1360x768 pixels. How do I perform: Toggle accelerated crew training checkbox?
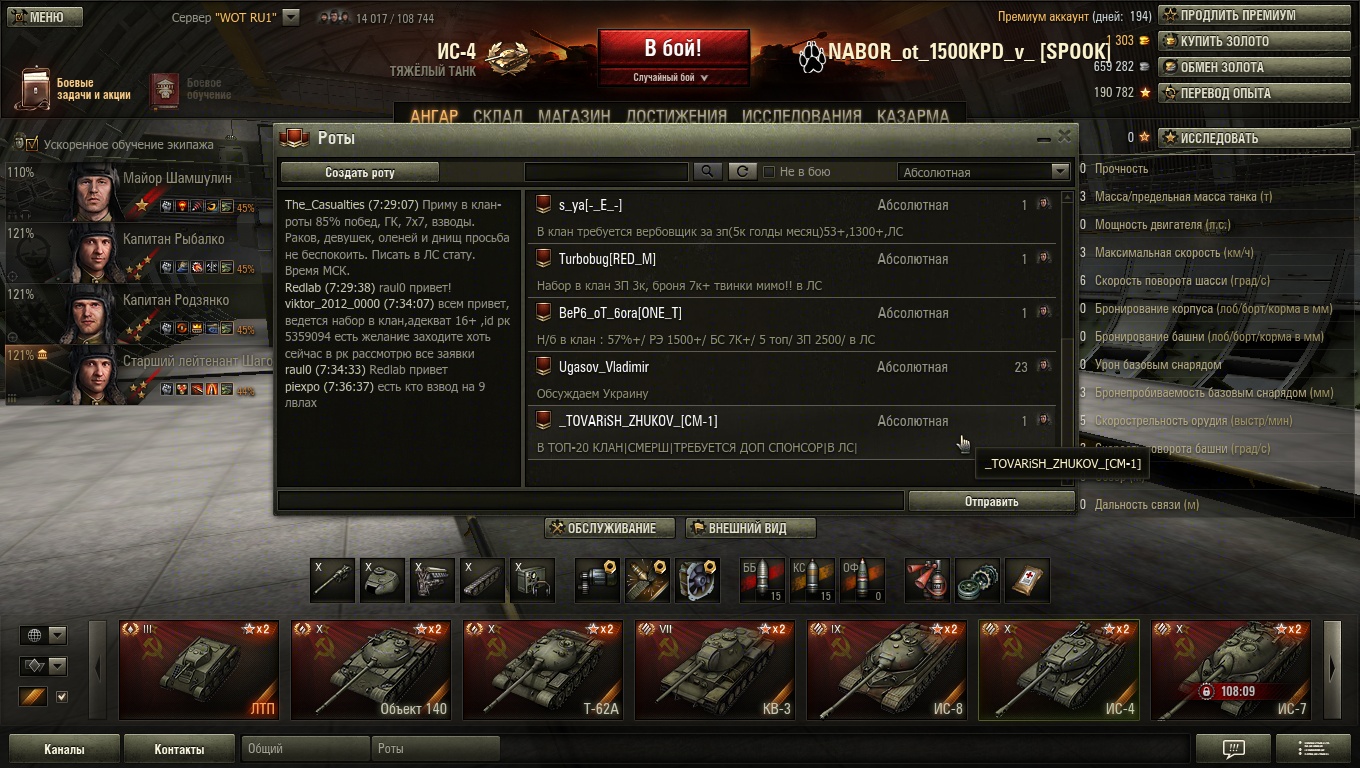coord(32,144)
